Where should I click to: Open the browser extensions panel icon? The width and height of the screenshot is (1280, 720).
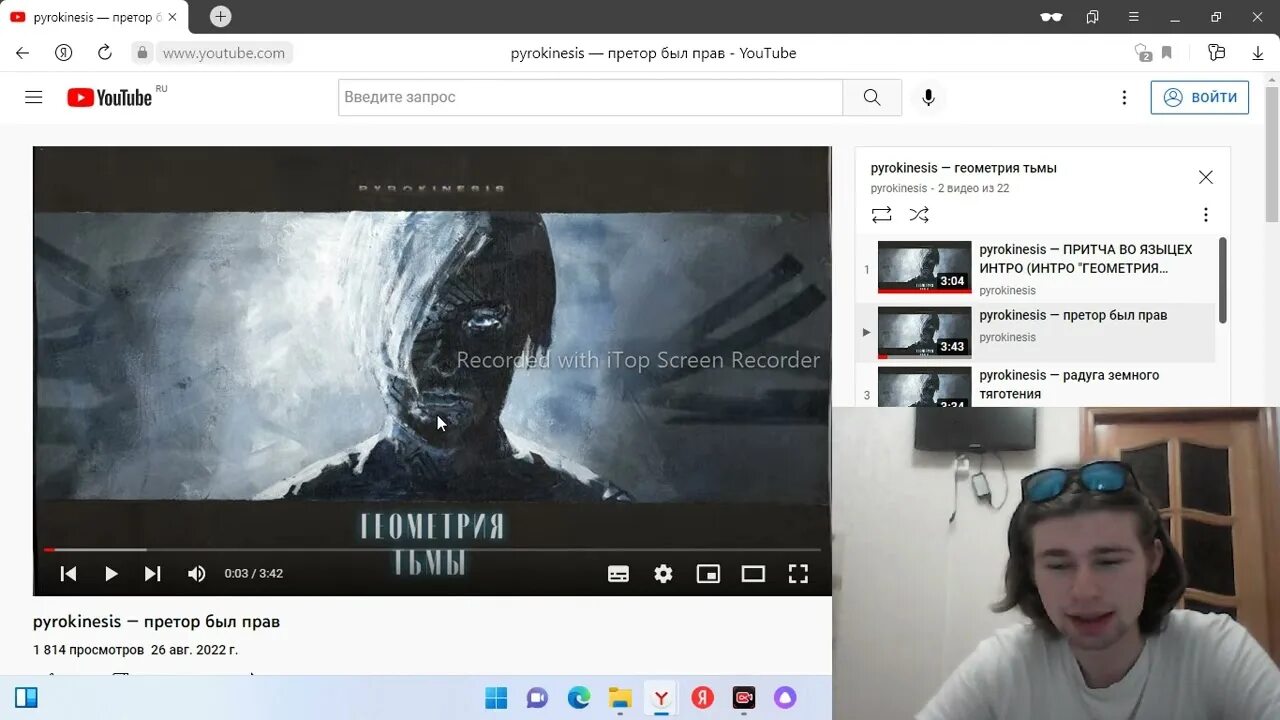coord(1216,53)
